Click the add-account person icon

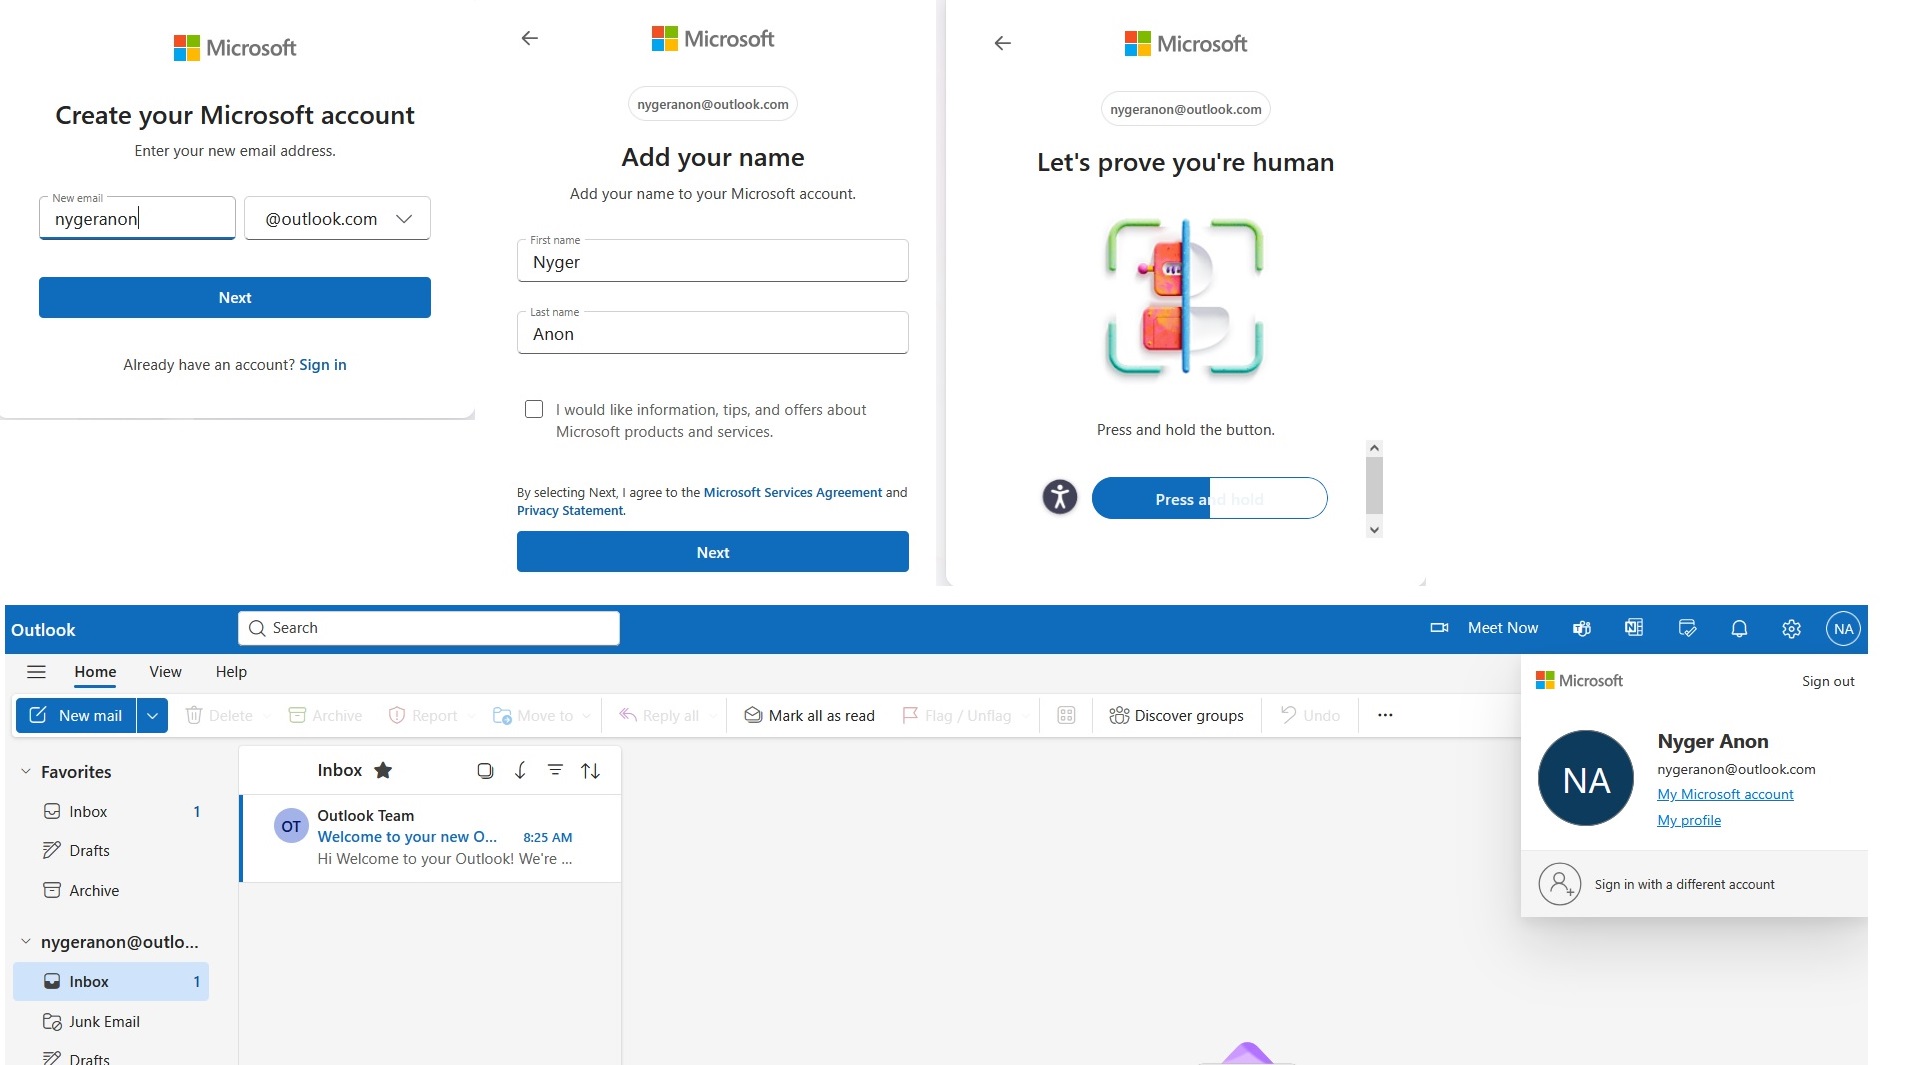point(1559,884)
